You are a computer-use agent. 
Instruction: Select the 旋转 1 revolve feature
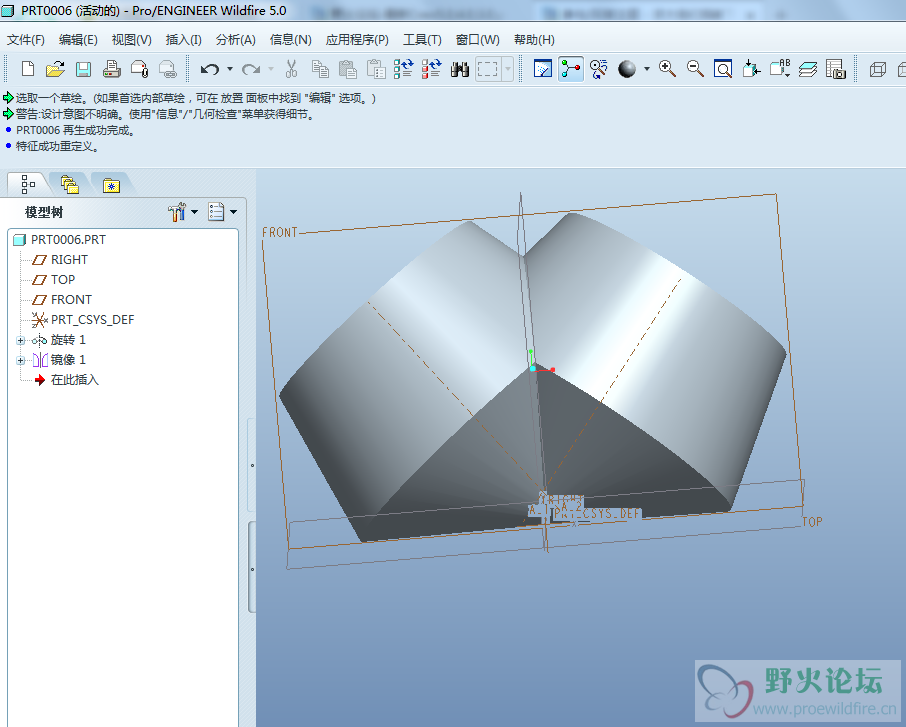coord(58,340)
